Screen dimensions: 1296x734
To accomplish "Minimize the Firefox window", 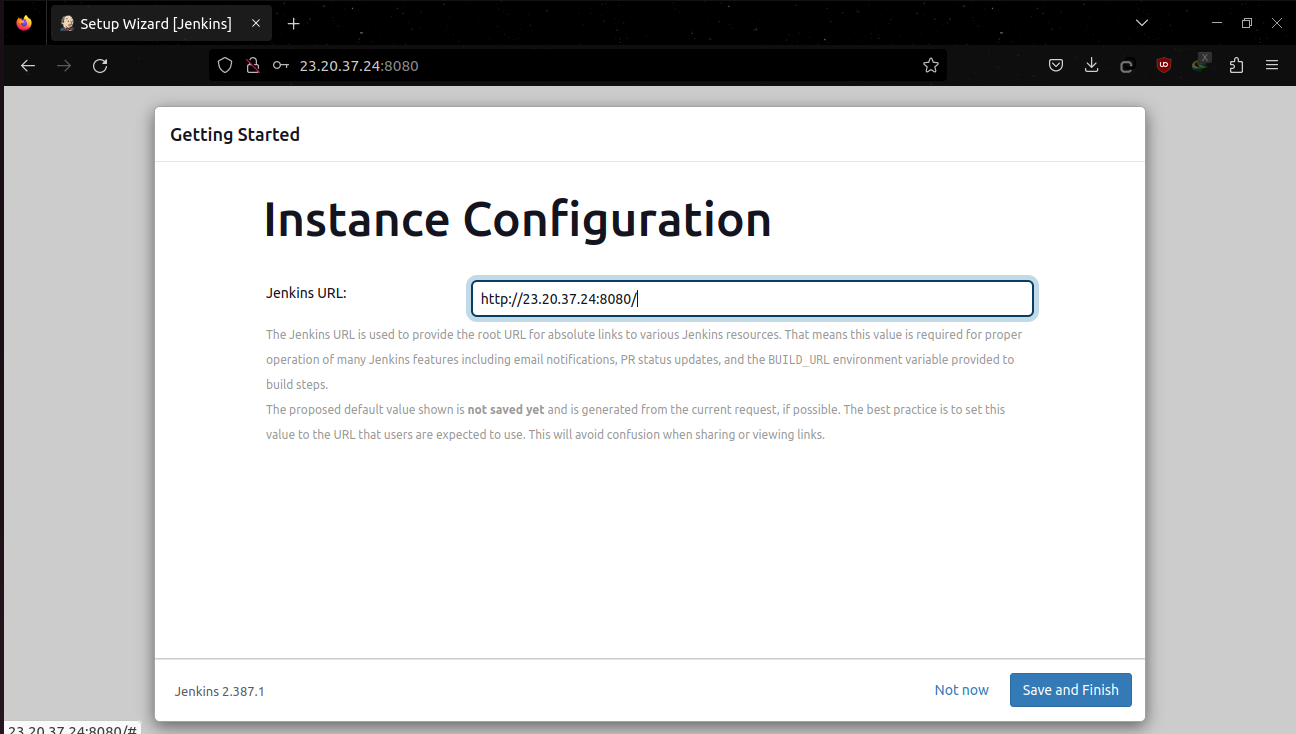I will click(x=1217, y=23).
